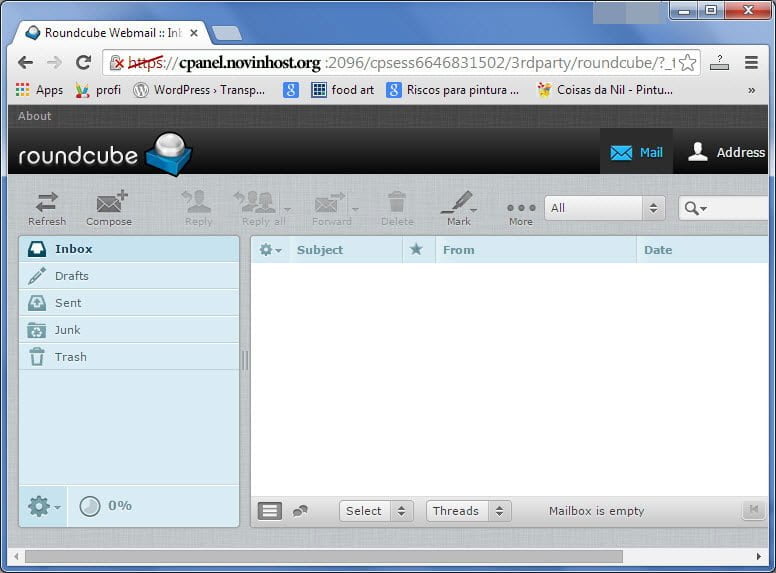Show more bookmarks chevron

[x=751, y=90]
